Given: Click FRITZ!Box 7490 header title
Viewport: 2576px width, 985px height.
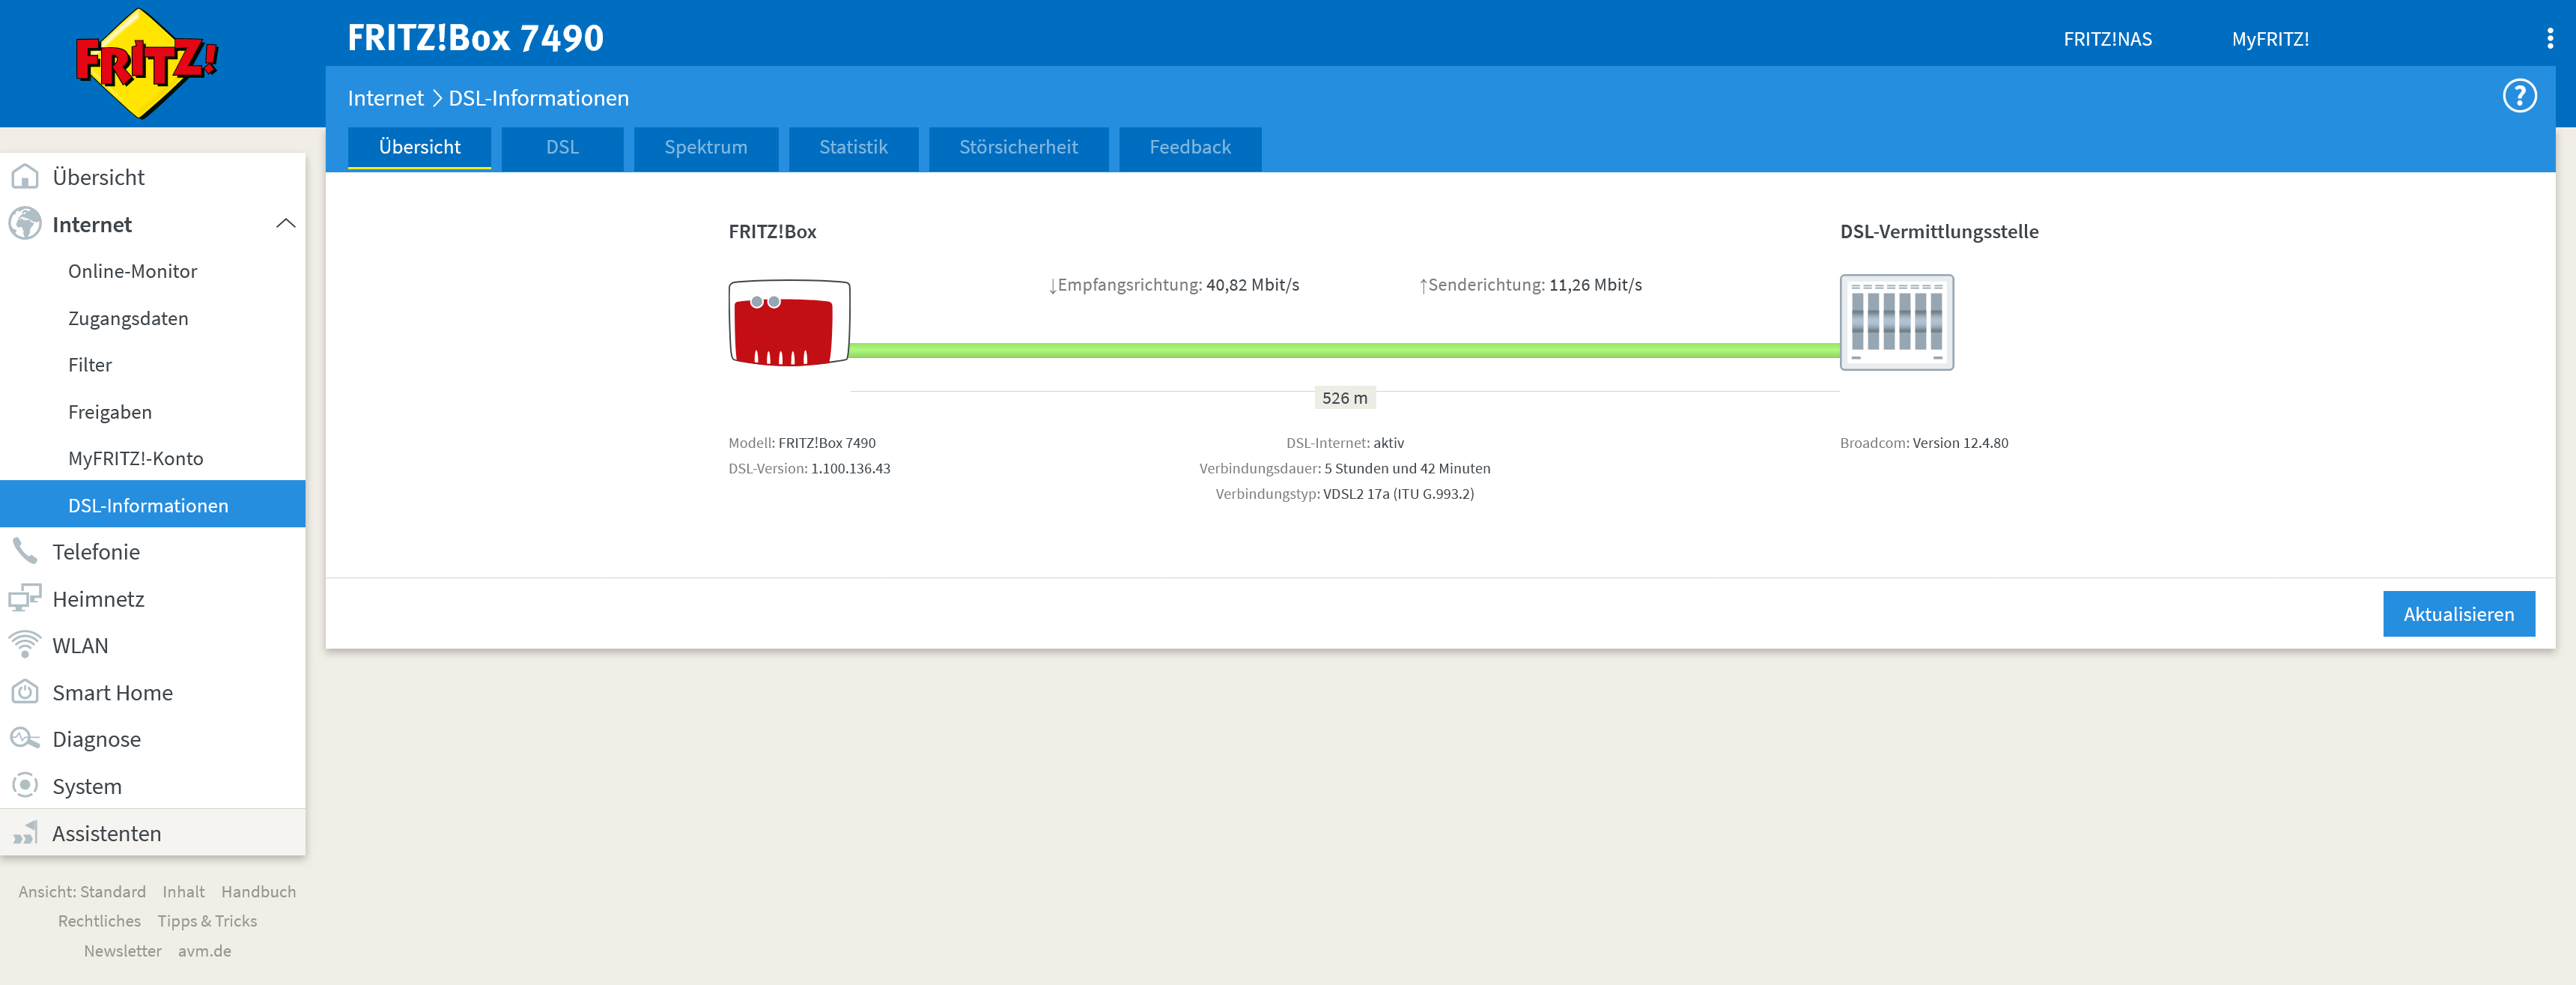Looking at the screenshot, I should click(475, 38).
